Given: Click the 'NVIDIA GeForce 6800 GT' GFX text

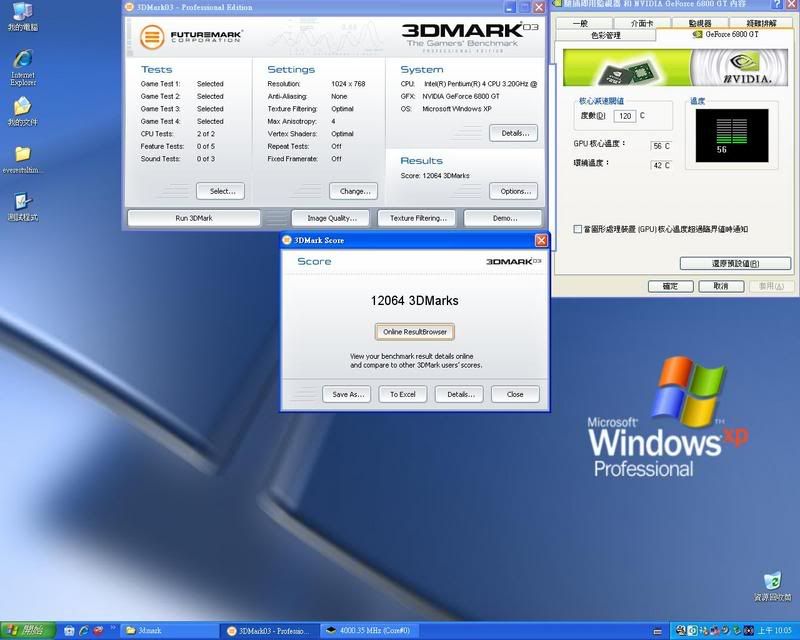Looking at the screenshot, I should tap(461, 96).
